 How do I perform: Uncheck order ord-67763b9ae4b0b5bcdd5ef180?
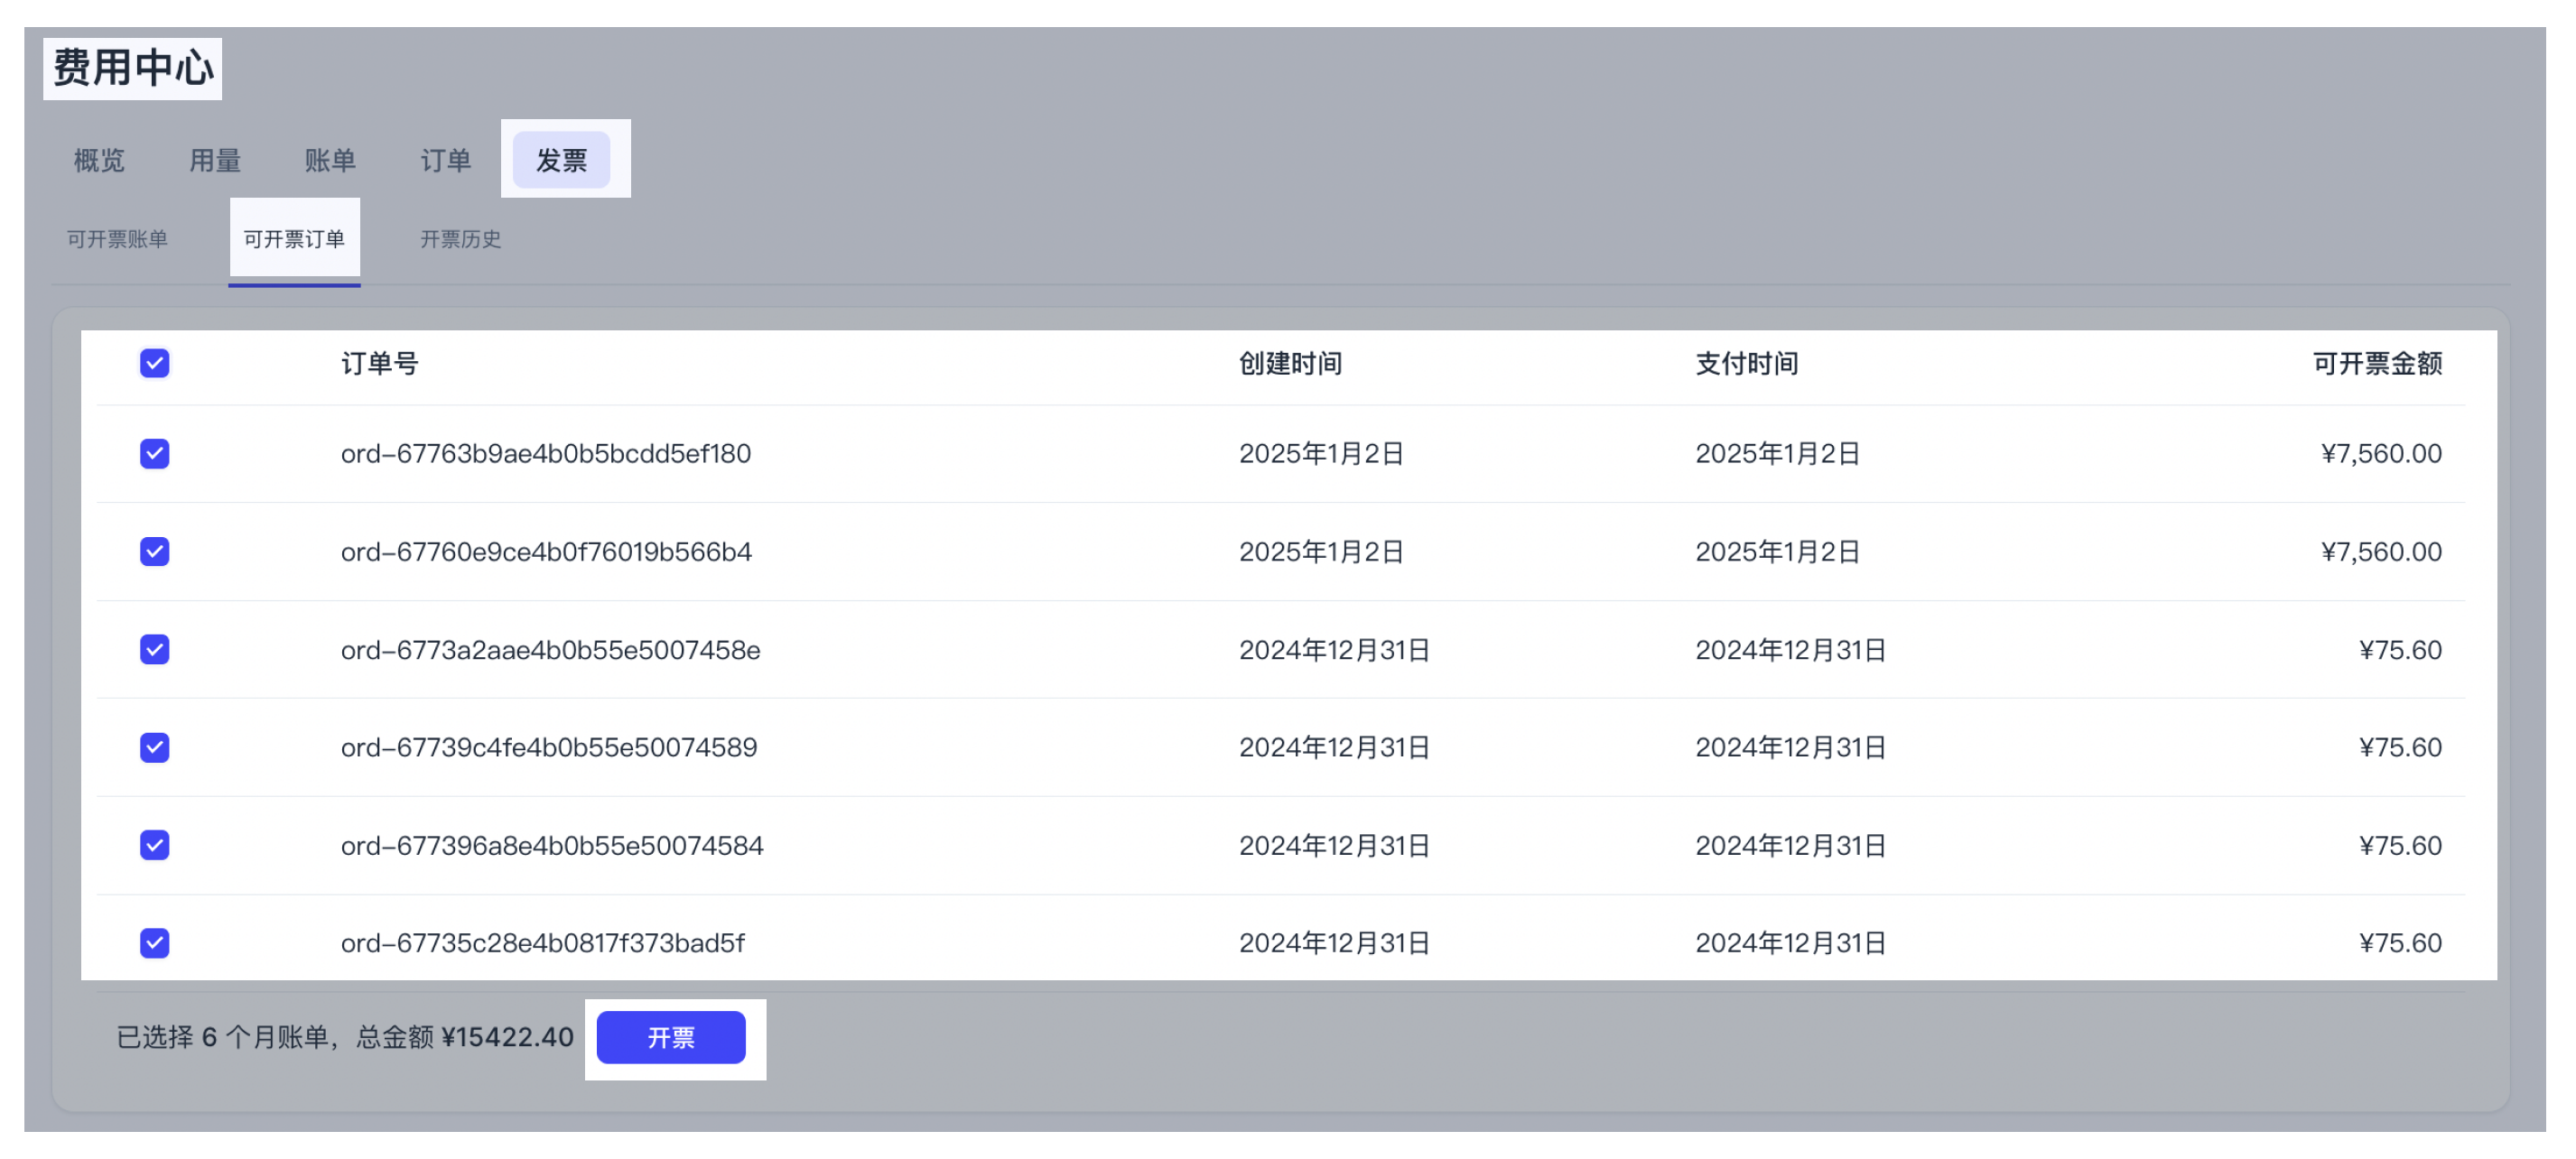[x=154, y=453]
